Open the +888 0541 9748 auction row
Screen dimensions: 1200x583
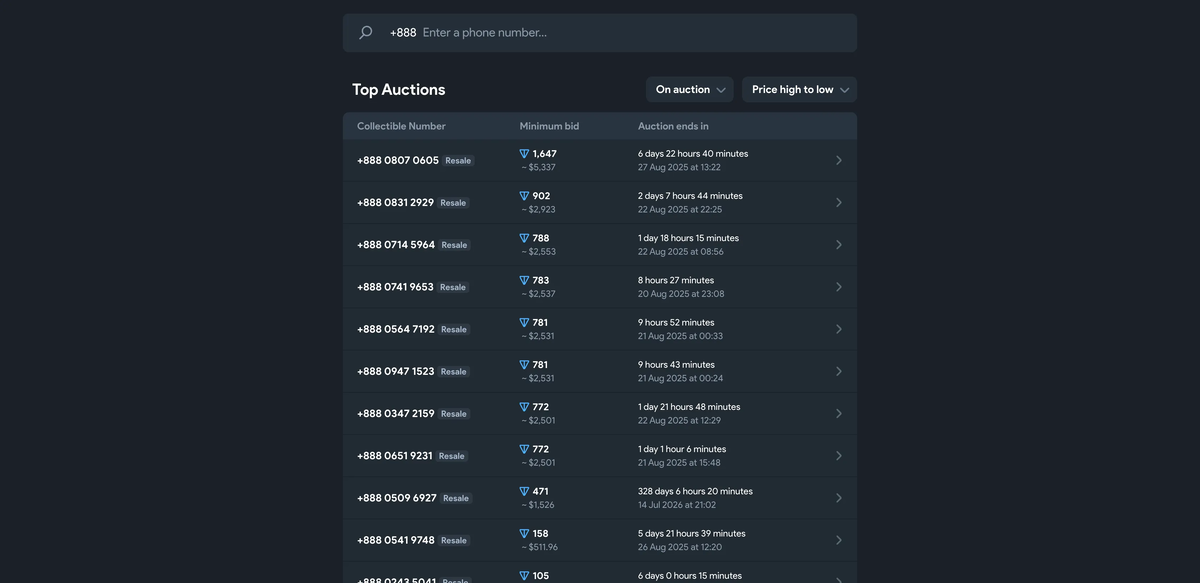tap(396, 541)
